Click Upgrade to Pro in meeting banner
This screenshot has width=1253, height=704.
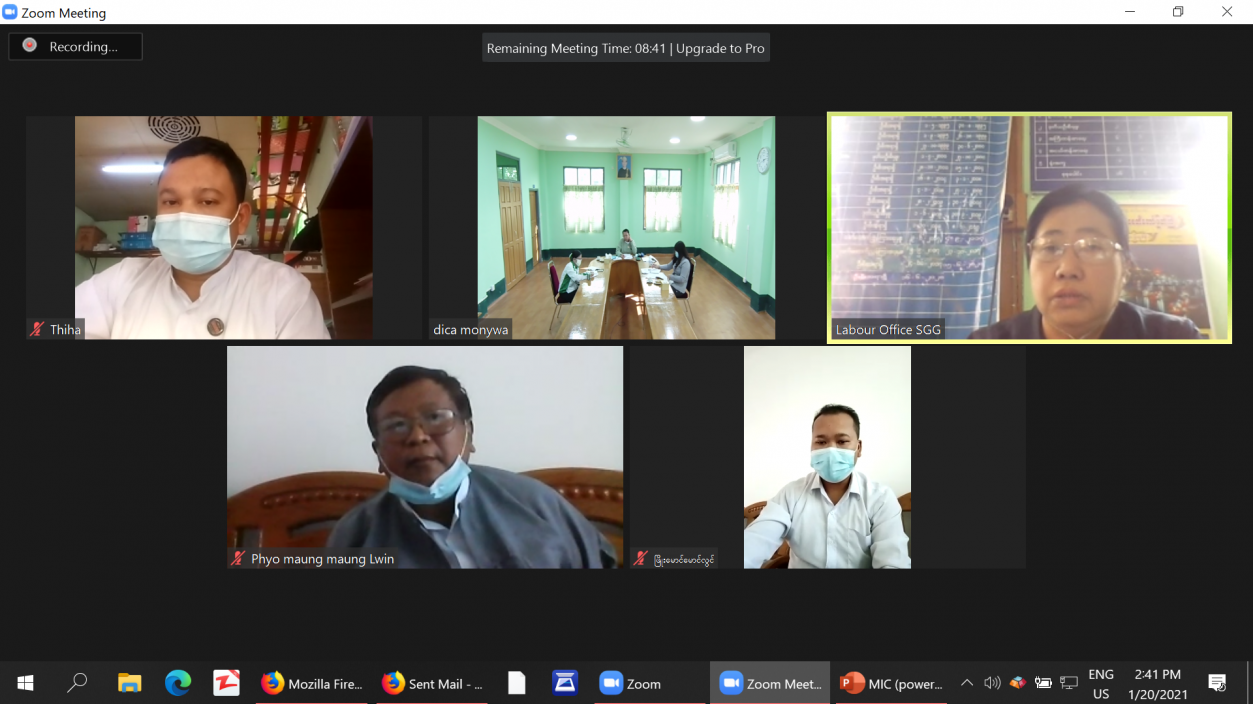[x=720, y=48]
